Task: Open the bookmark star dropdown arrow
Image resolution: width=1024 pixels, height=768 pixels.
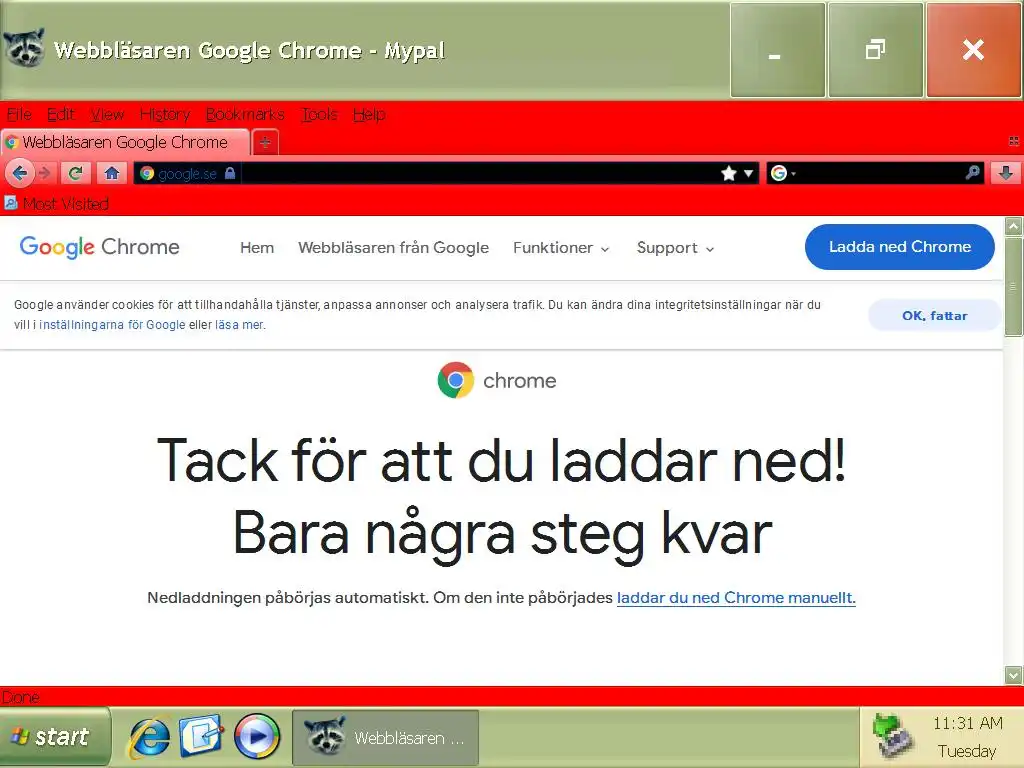Action: [748, 173]
